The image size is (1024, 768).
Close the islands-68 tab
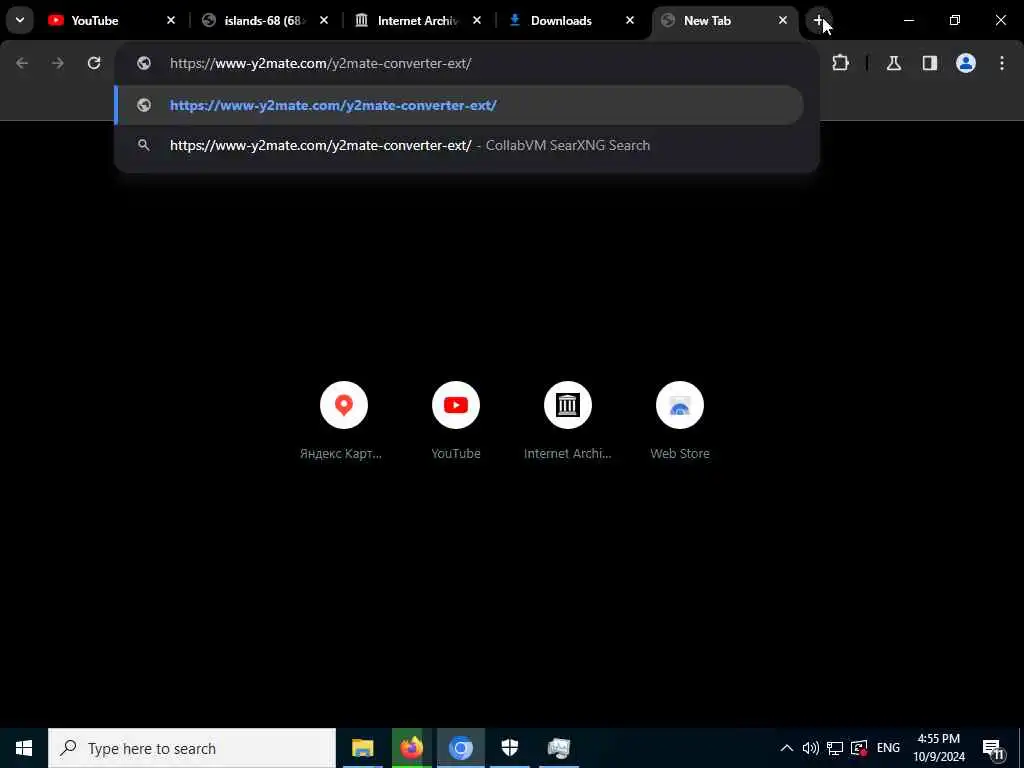click(324, 20)
